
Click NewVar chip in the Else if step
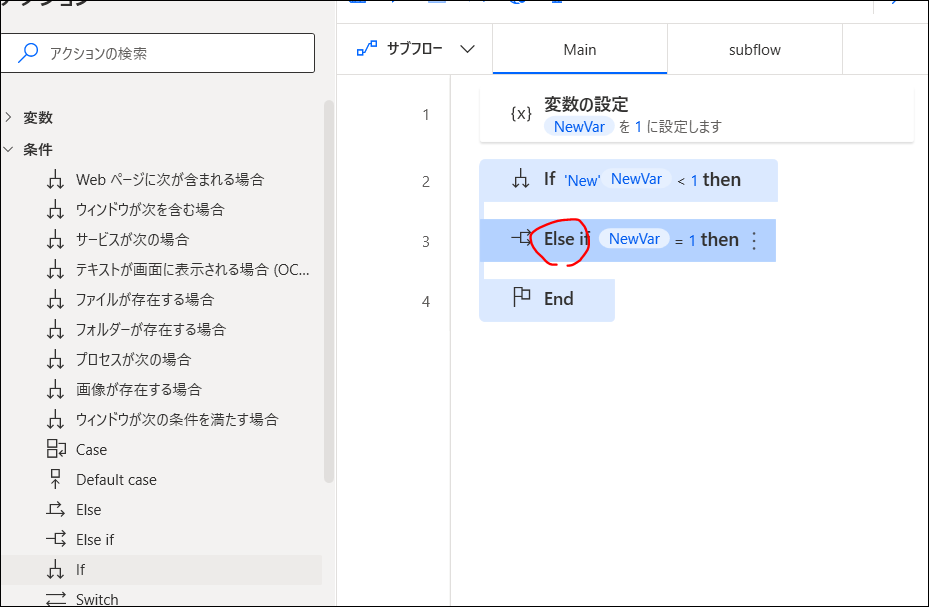pos(634,239)
